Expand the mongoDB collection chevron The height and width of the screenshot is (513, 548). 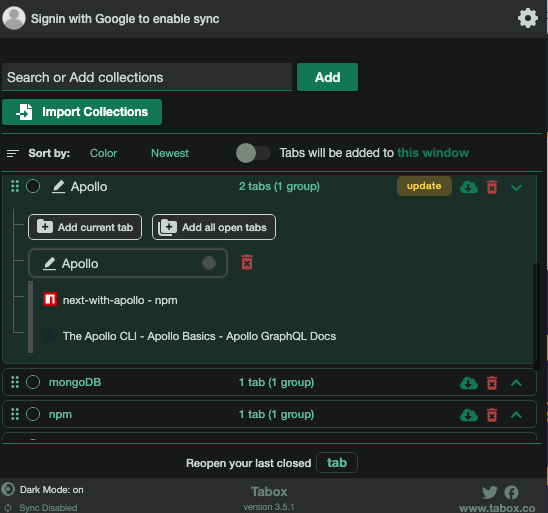(516, 383)
